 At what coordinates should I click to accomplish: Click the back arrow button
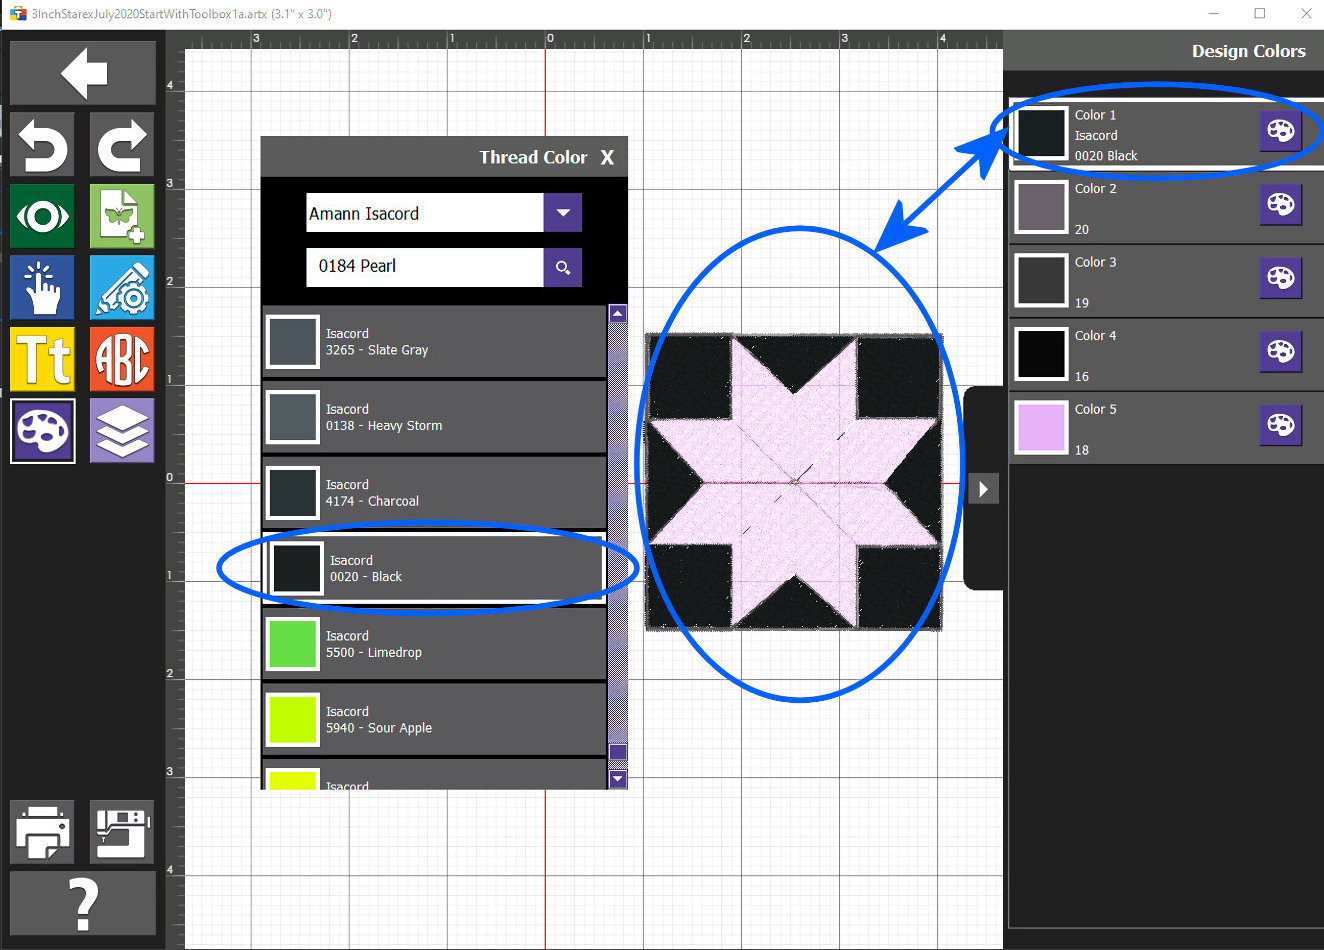(83, 73)
